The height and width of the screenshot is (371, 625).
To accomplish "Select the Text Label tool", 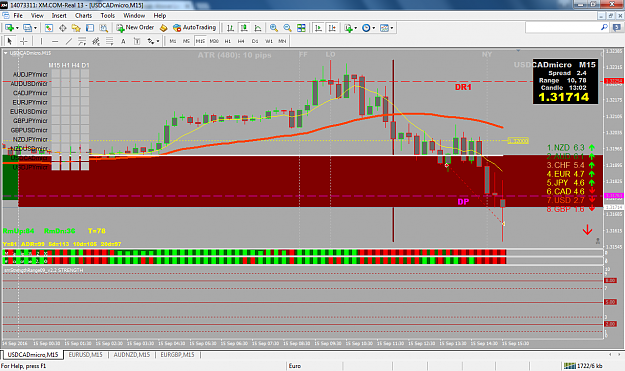I will coord(137,41).
